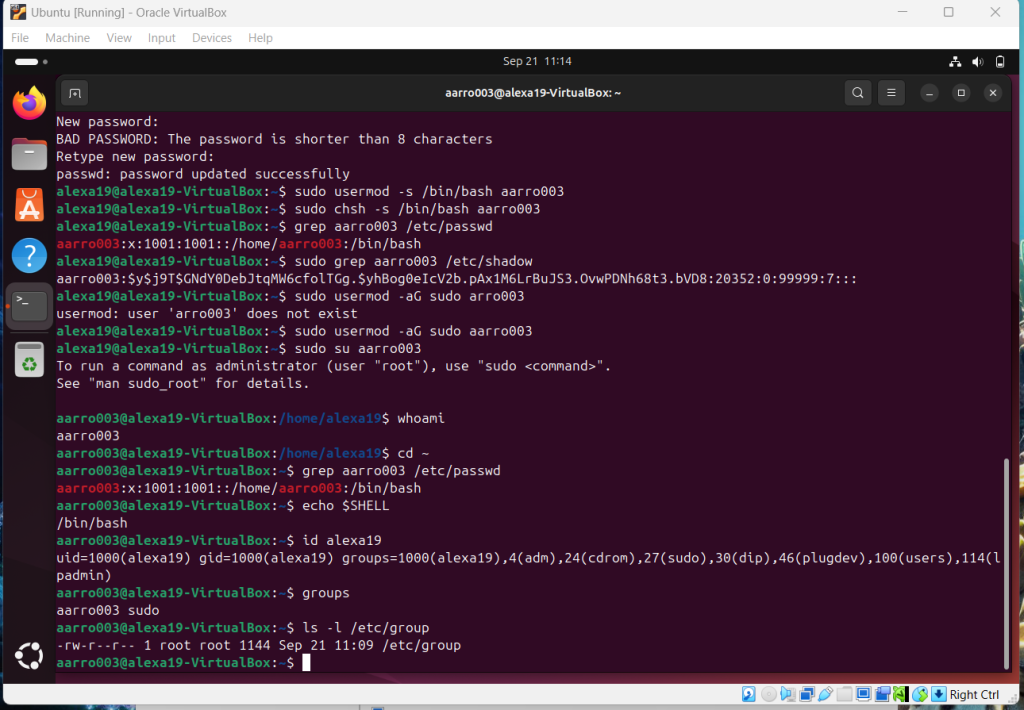The height and width of the screenshot is (710, 1024).
Task: Open the terminal hamburger menu
Action: click(x=893, y=93)
